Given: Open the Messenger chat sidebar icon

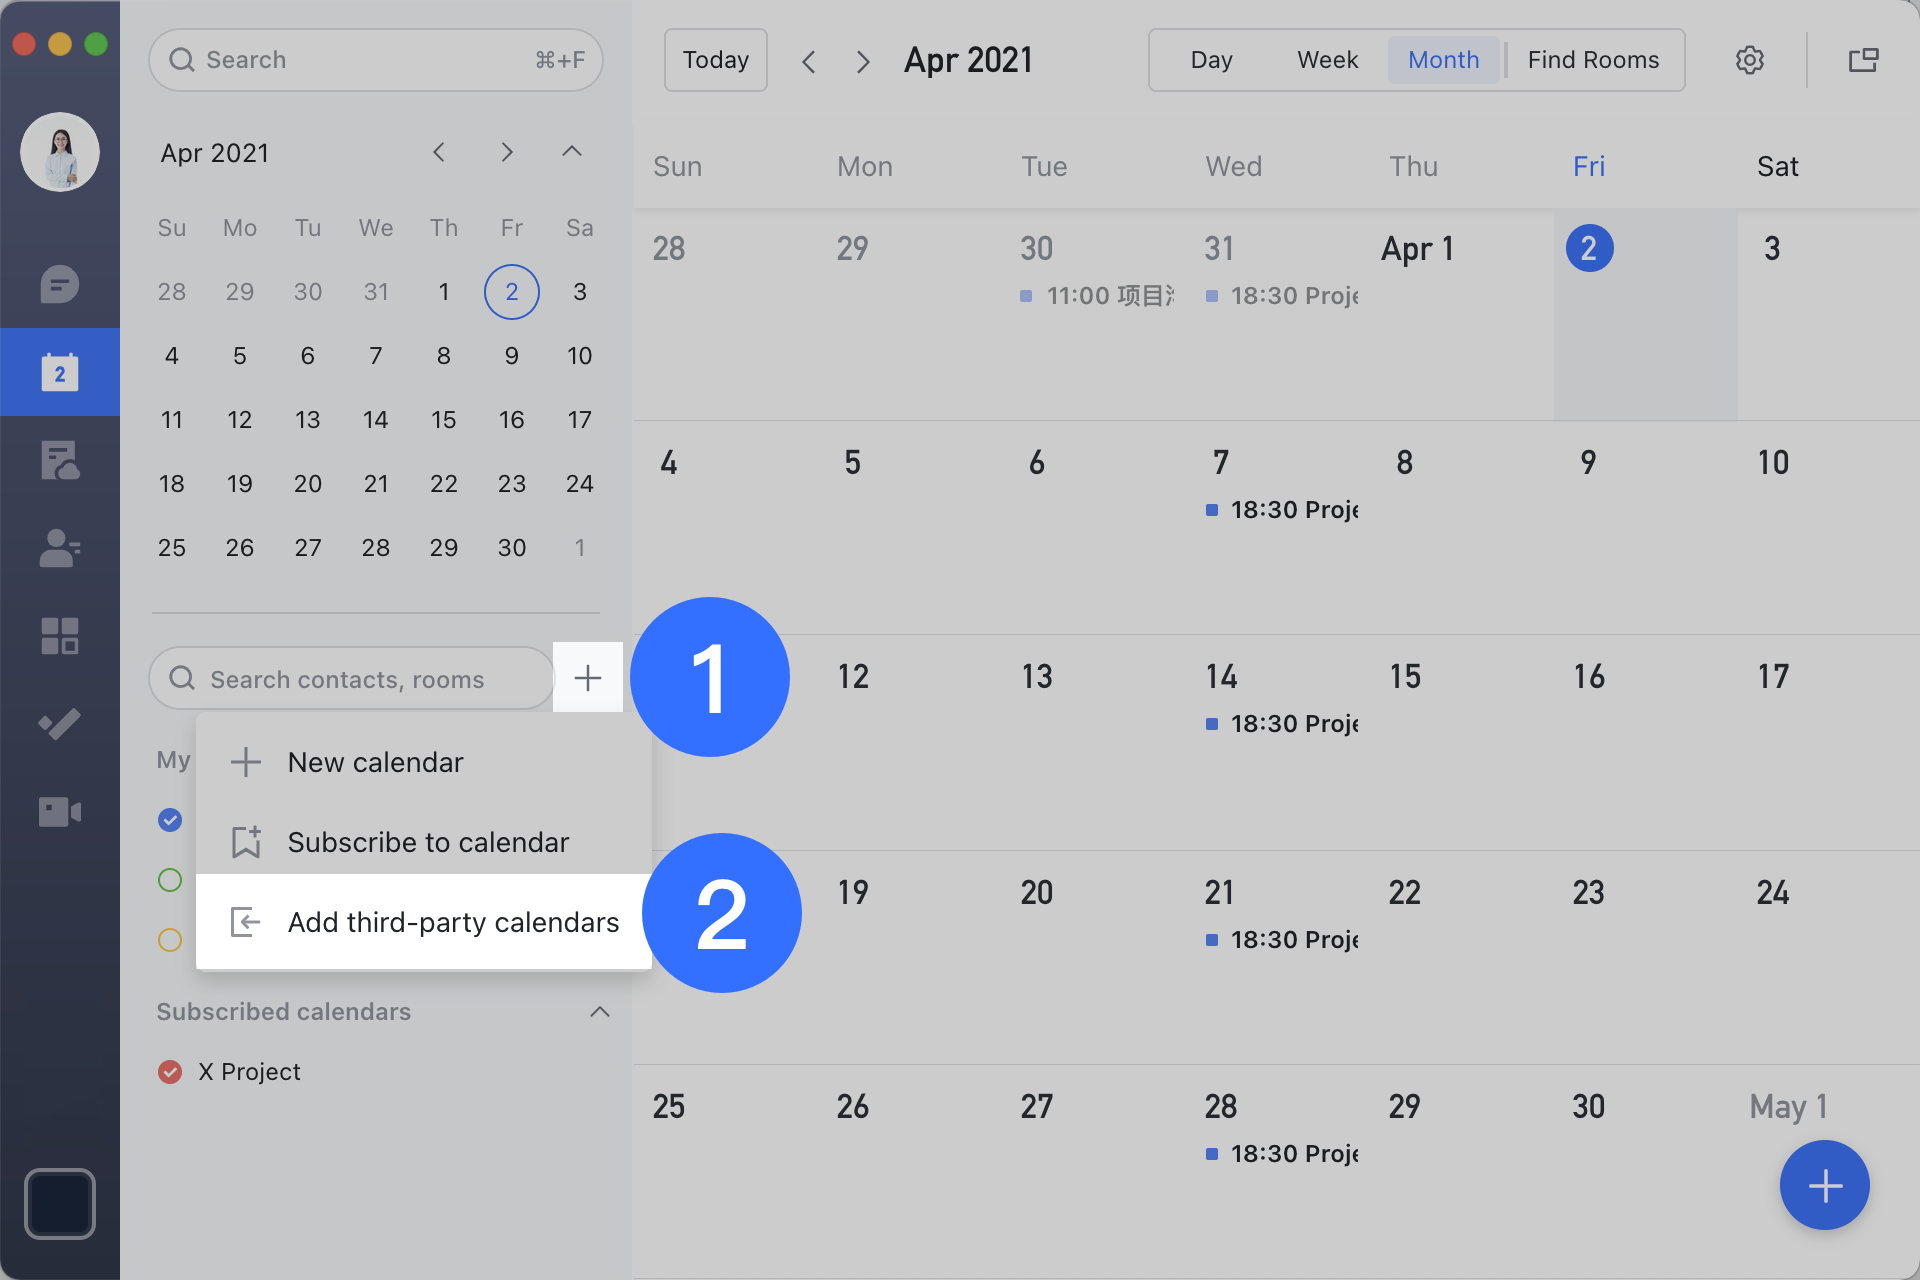Looking at the screenshot, I should click(x=60, y=285).
